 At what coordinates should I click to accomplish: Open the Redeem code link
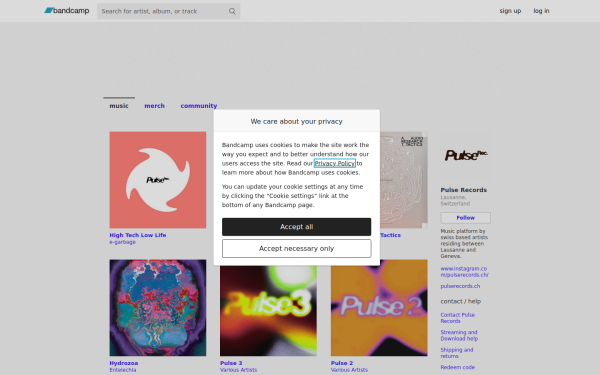click(x=458, y=367)
